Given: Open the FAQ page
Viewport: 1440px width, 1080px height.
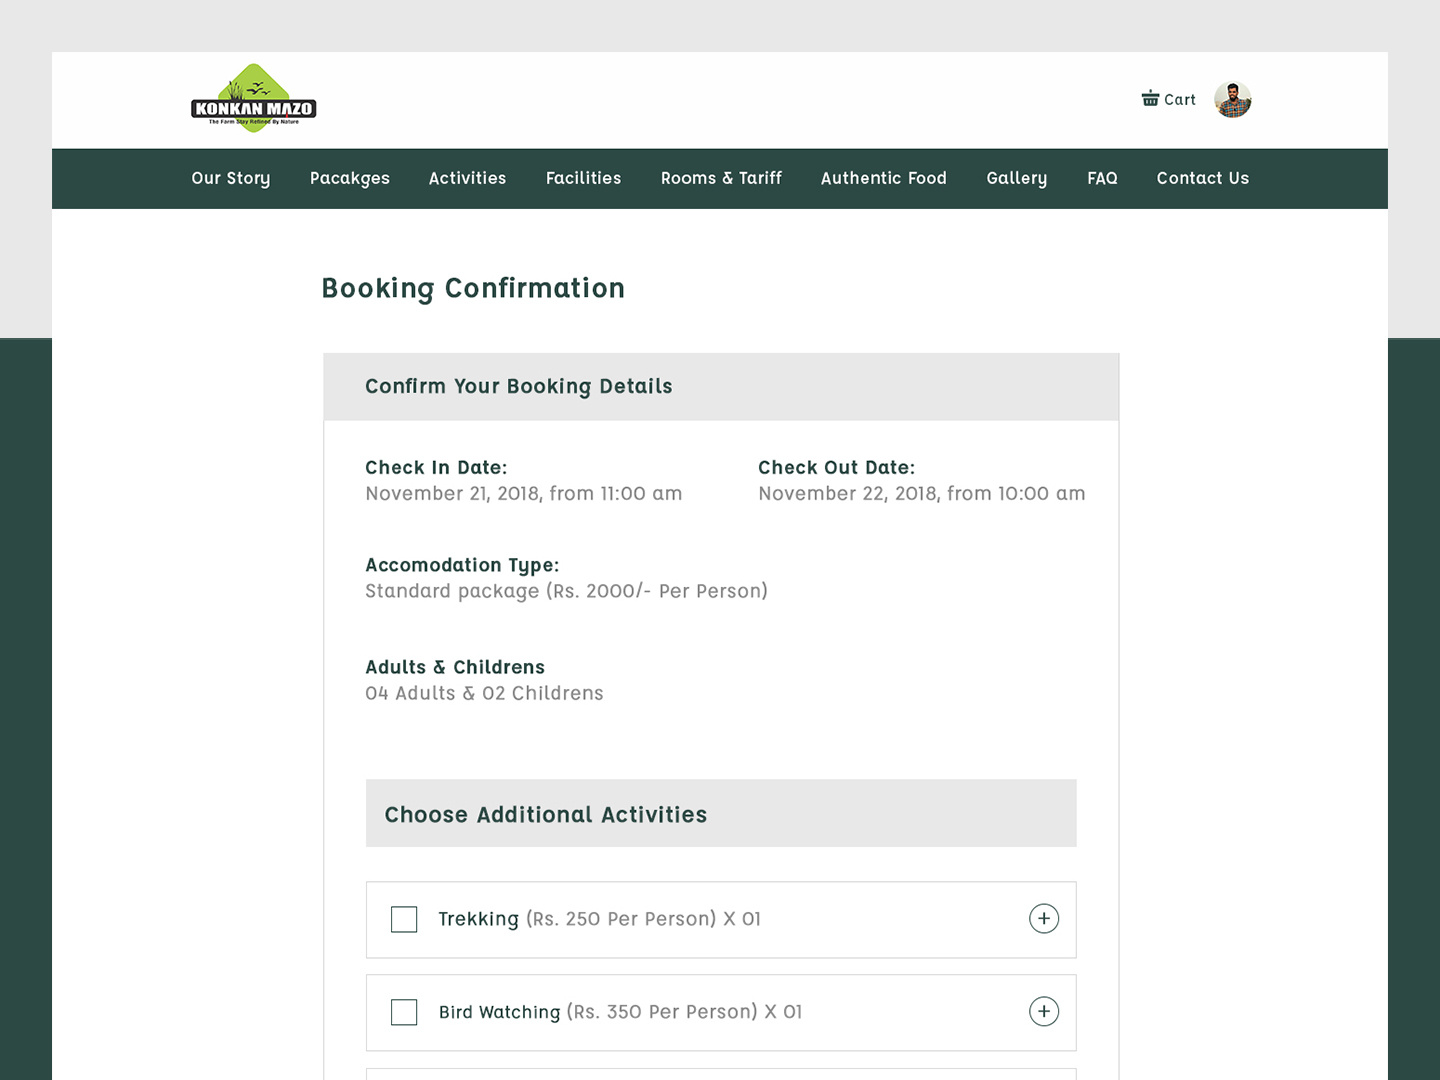Looking at the screenshot, I should (1102, 178).
